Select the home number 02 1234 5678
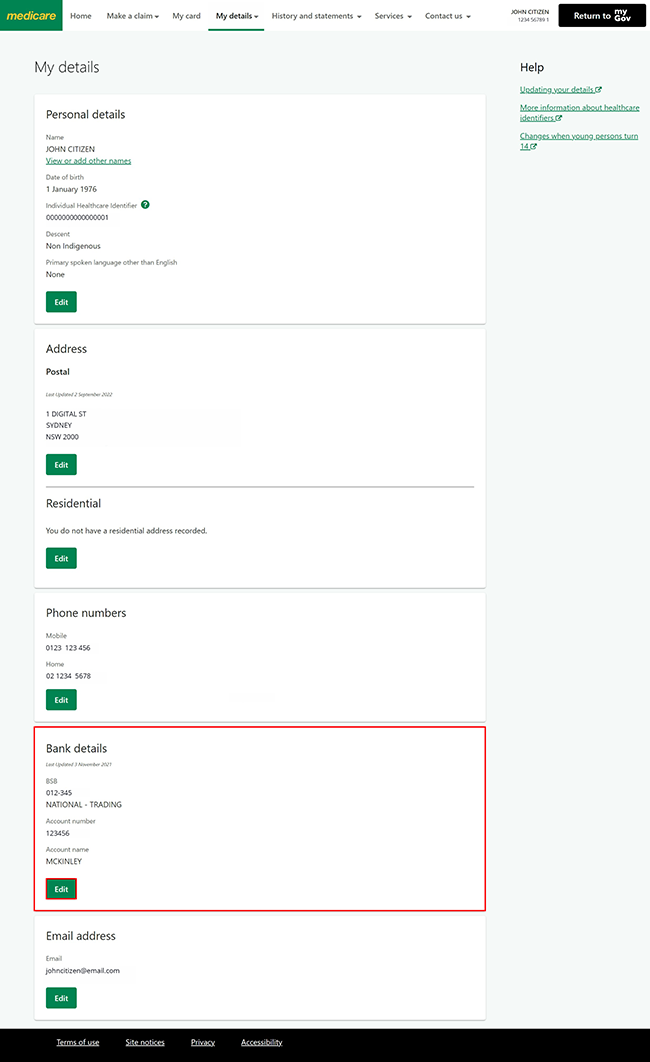 68,676
